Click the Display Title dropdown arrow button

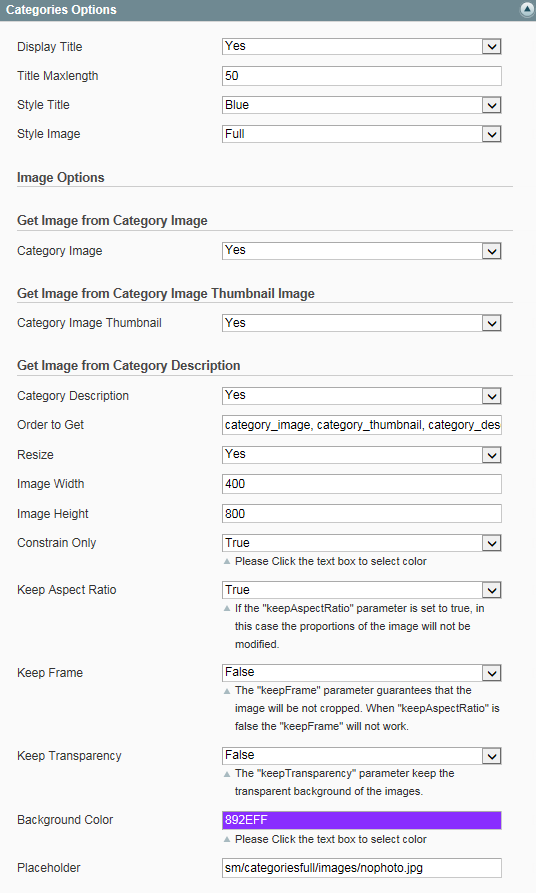point(492,47)
